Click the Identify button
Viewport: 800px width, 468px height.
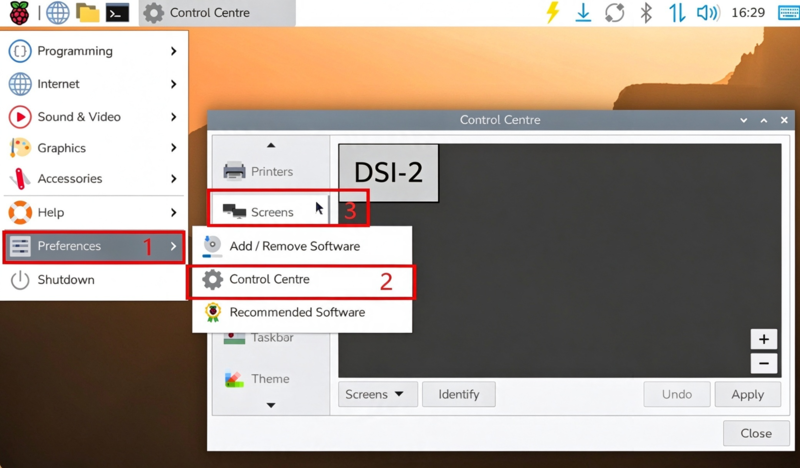pos(459,394)
